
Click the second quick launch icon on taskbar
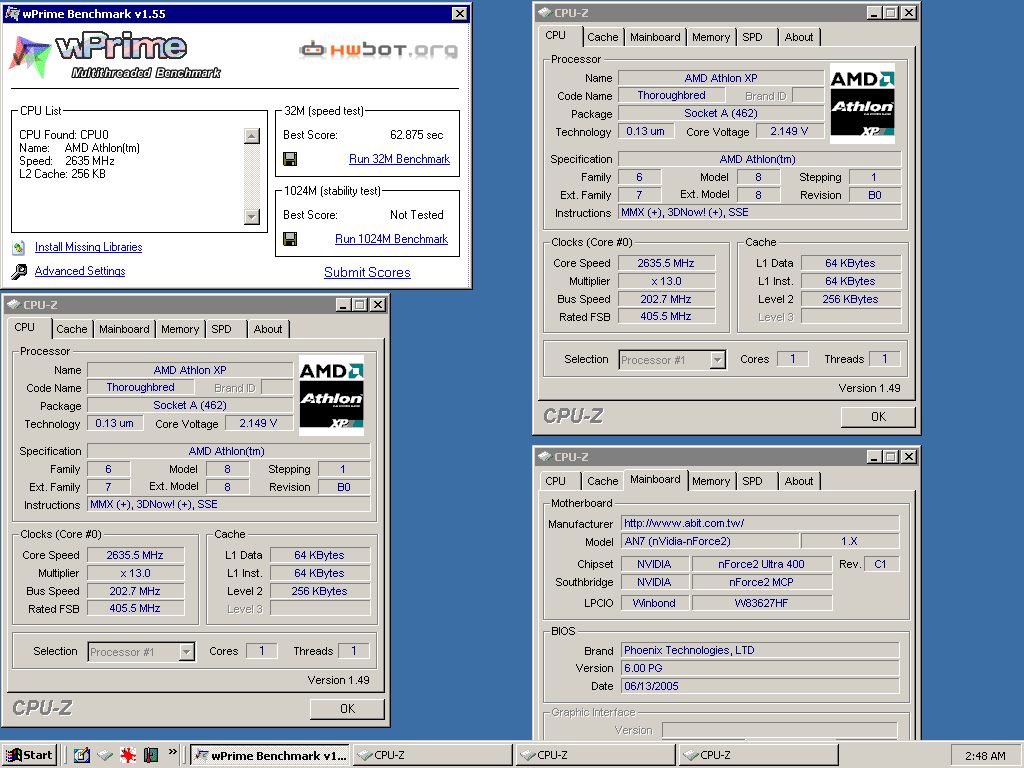tap(104, 755)
